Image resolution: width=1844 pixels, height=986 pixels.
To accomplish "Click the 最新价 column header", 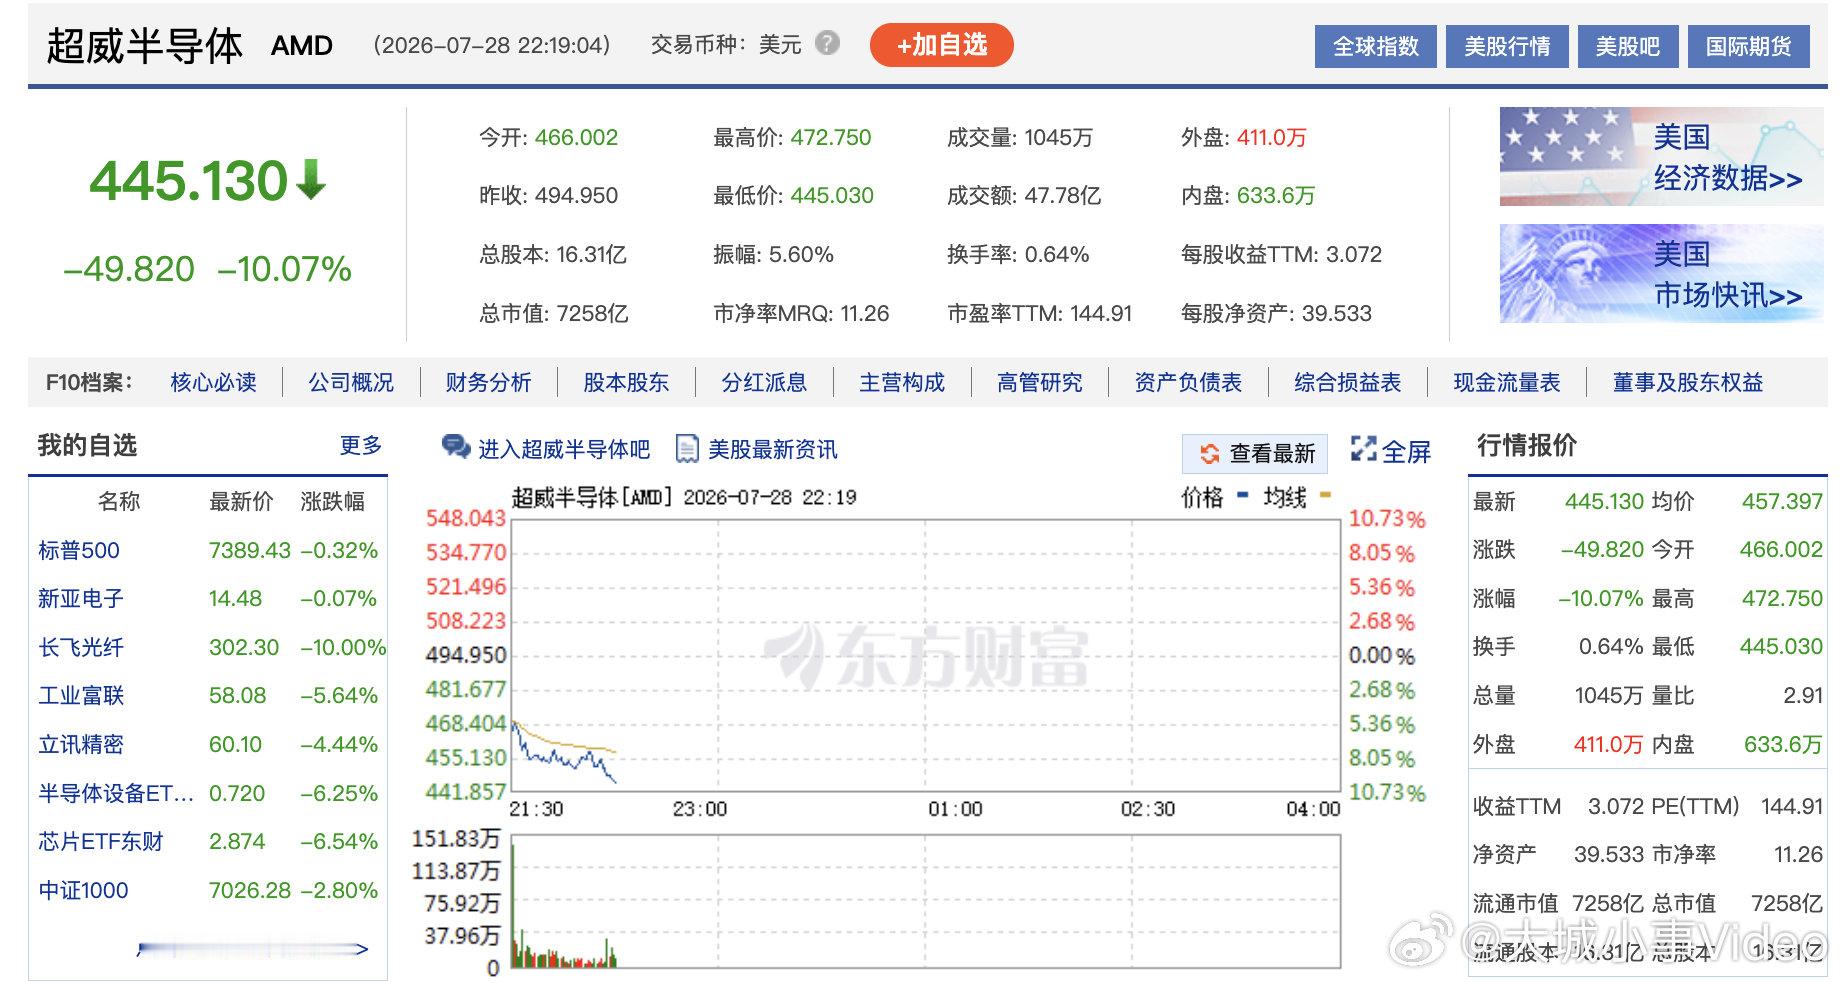I will pos(241,501).
